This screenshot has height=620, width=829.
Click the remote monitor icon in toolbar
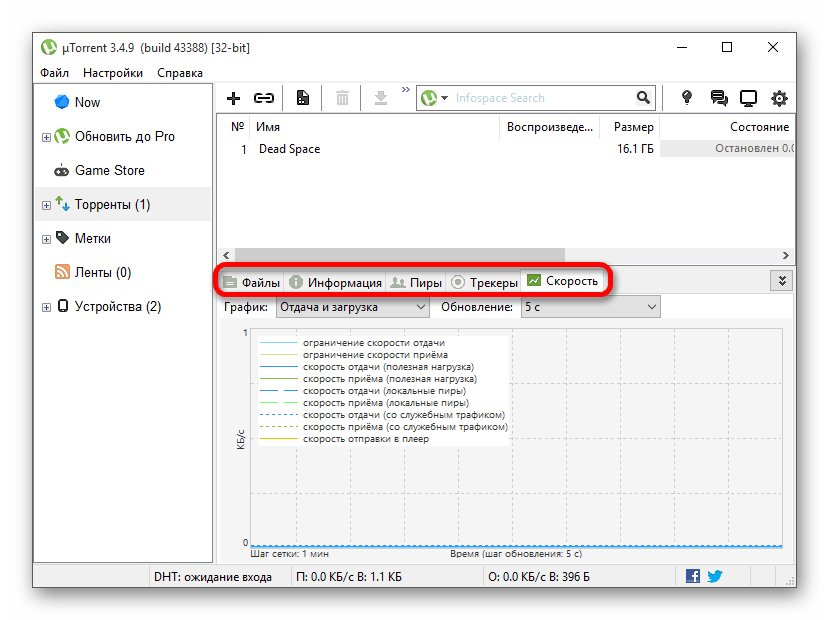coord(748,98)
